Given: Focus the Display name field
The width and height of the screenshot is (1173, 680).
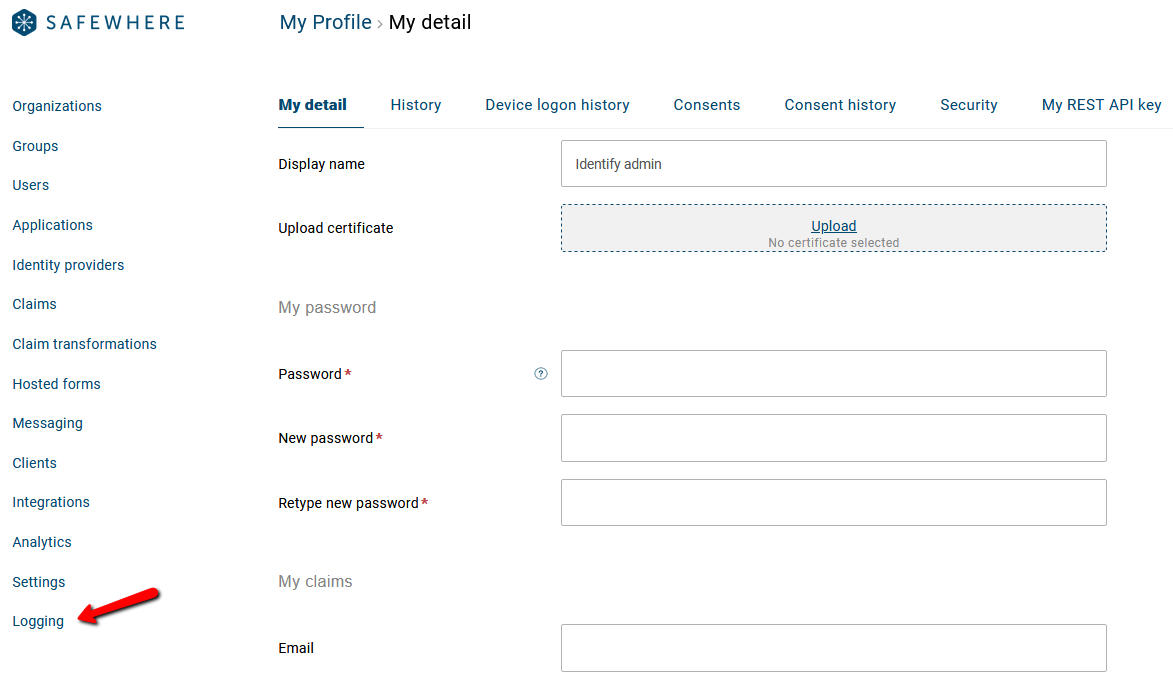Looking at the screenshot, I should click(833, 164).
